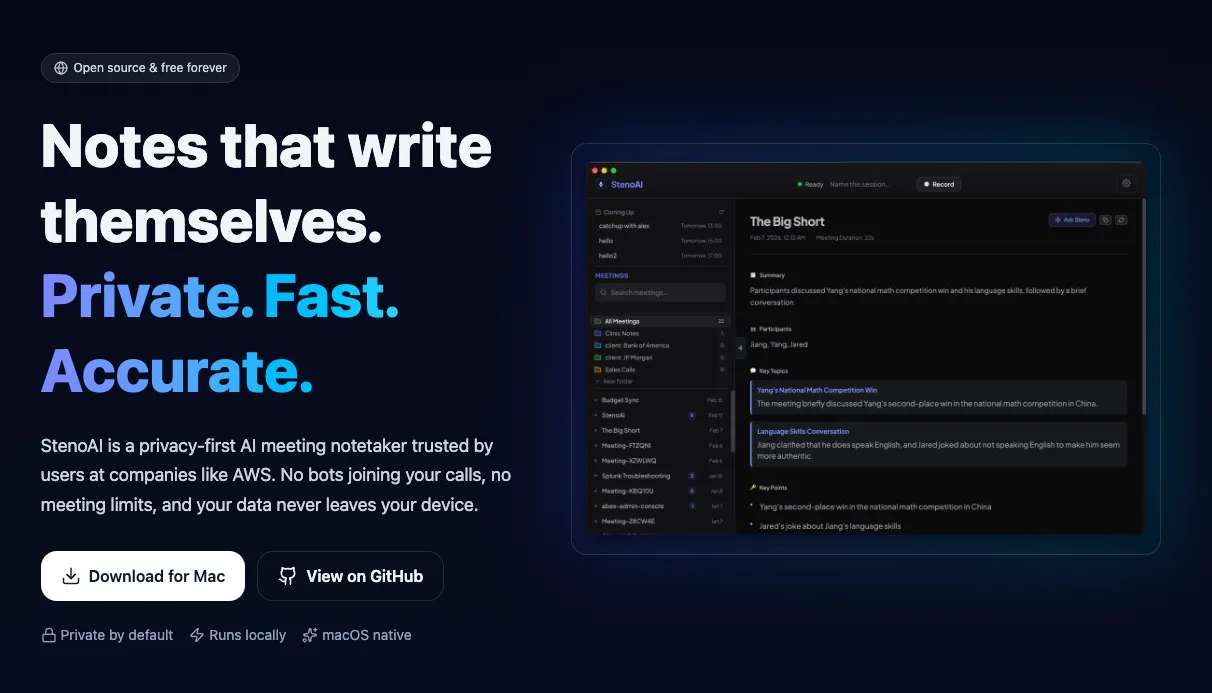
Task: Click New folder in the sidebar
Action: [618, 381]
